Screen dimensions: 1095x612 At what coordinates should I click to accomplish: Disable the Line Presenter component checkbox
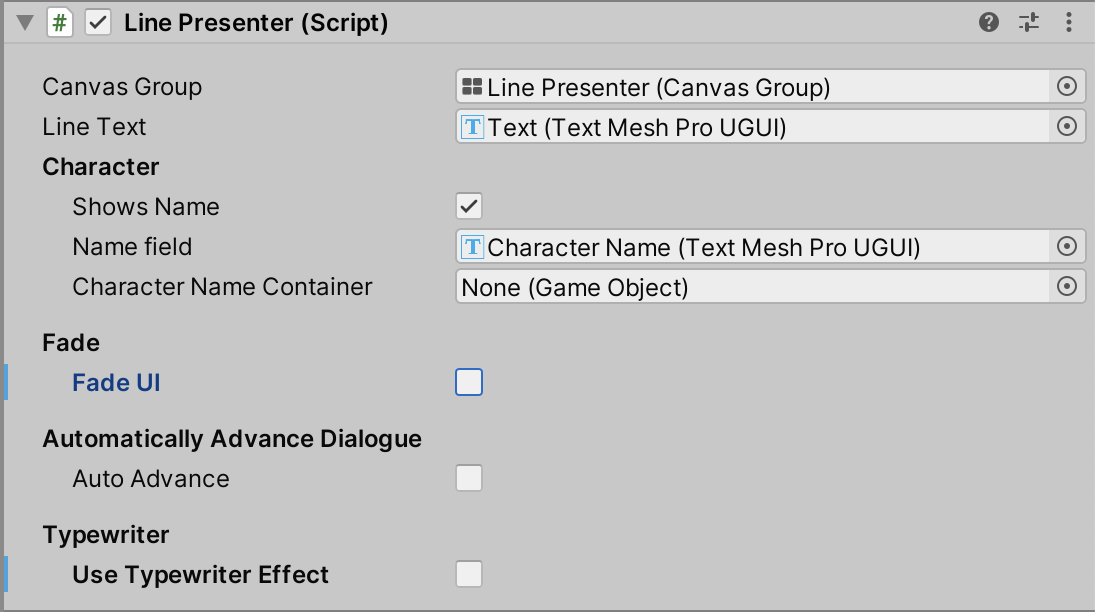coord(98,22)
